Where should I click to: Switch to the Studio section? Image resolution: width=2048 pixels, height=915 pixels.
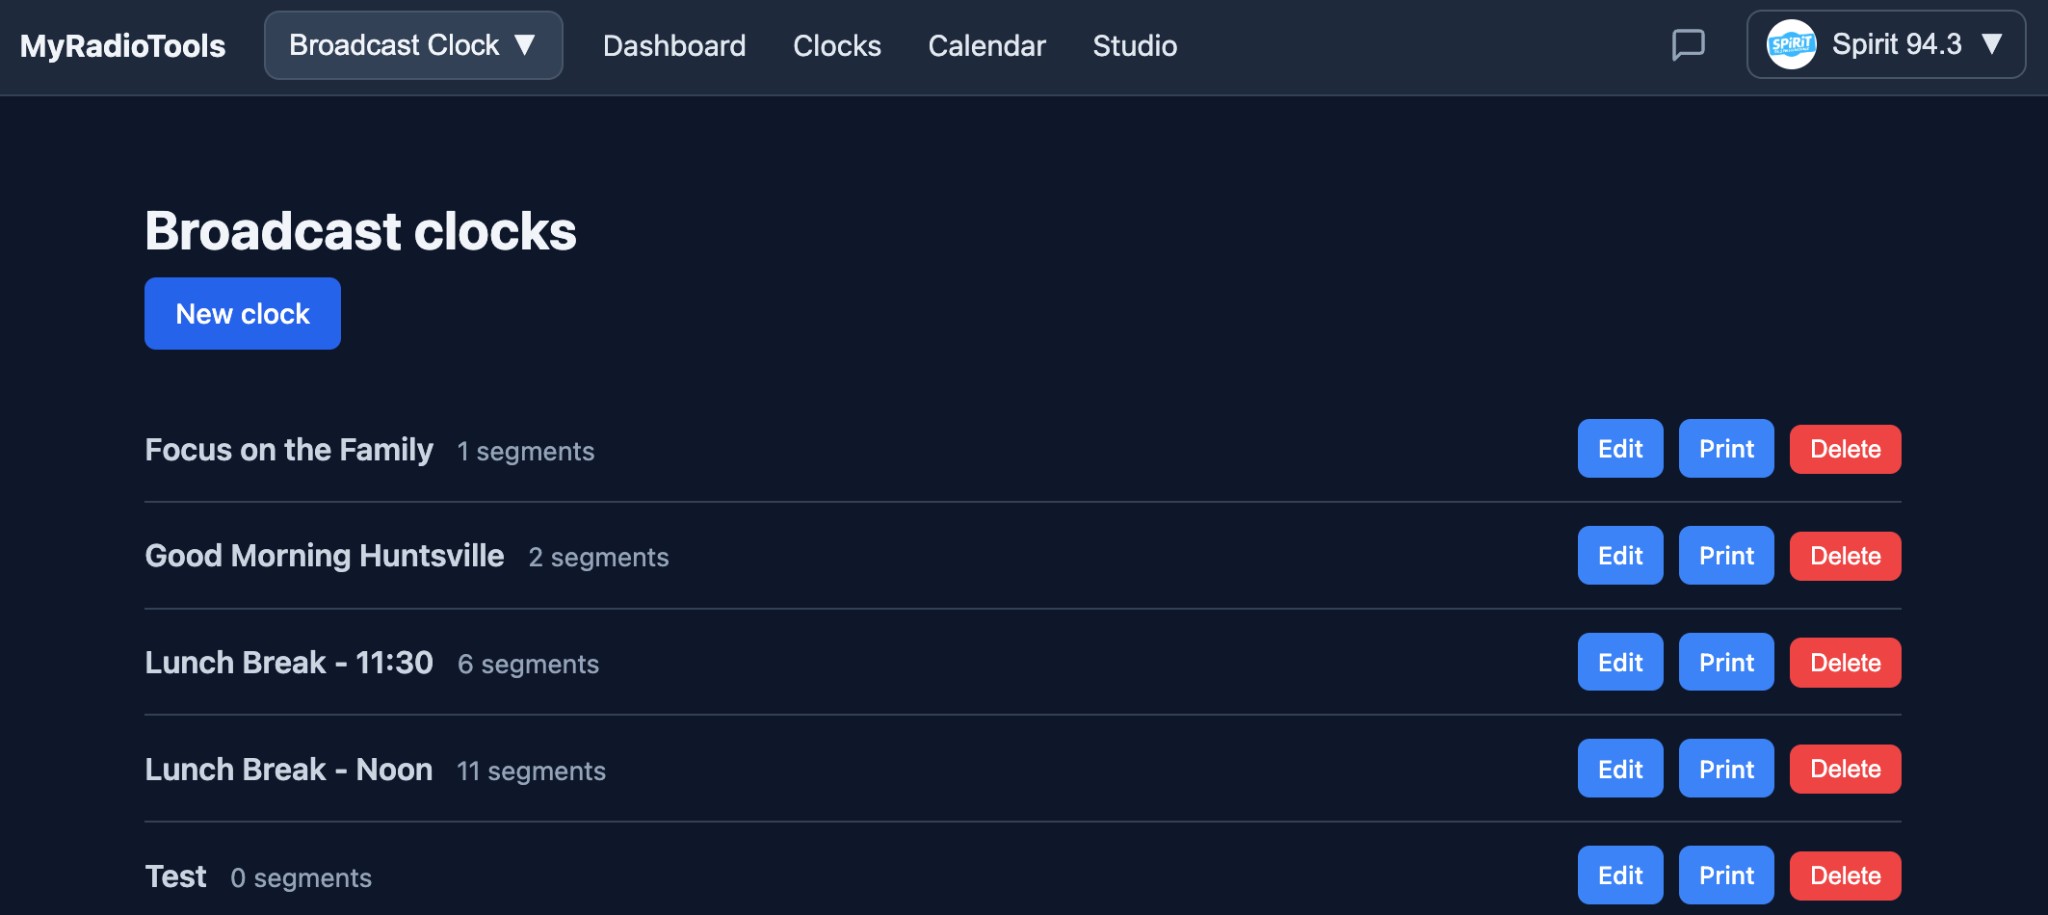coord(1134,46)
